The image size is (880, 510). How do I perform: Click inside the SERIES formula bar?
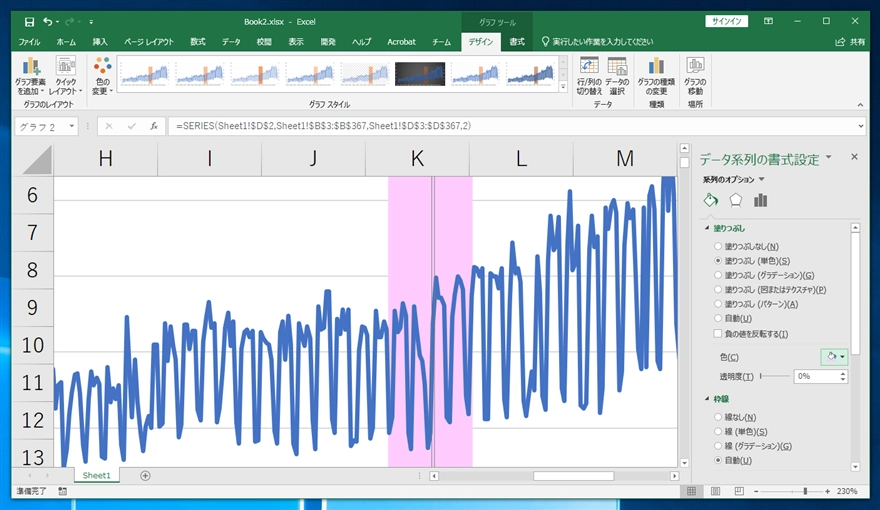coord(511,126)
